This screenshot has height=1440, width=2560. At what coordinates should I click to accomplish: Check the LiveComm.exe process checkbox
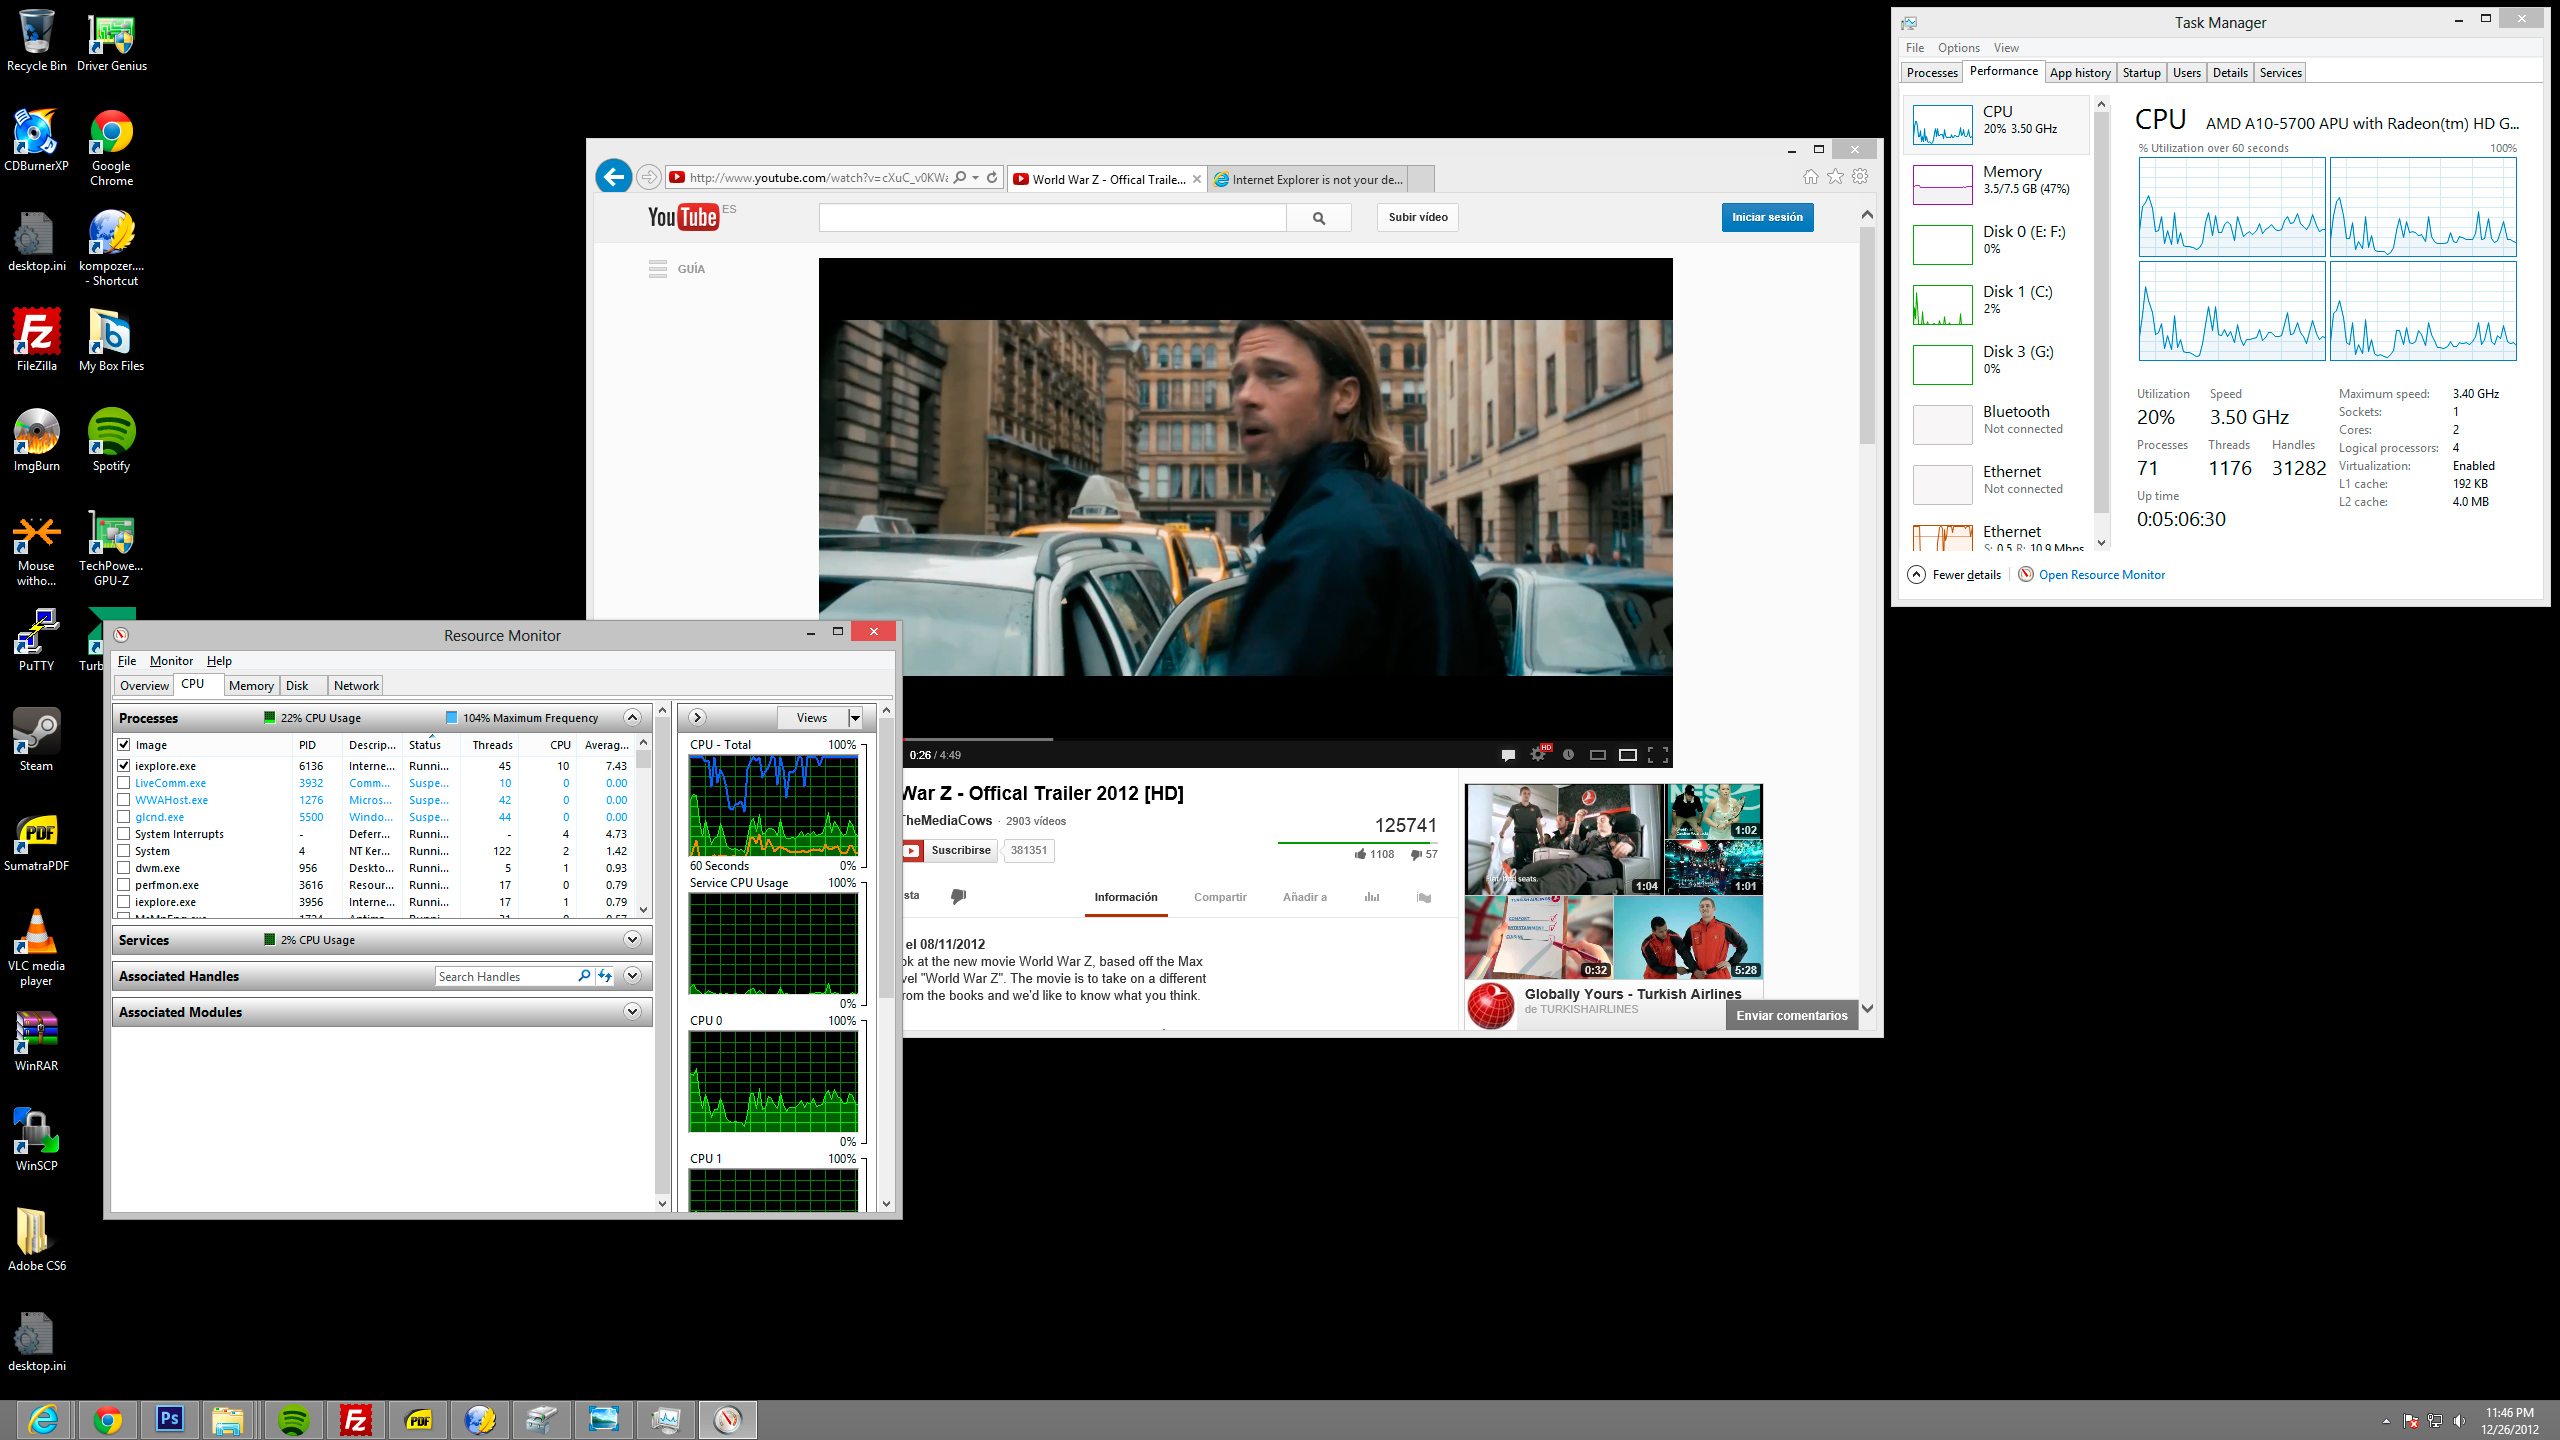point(124,783)
